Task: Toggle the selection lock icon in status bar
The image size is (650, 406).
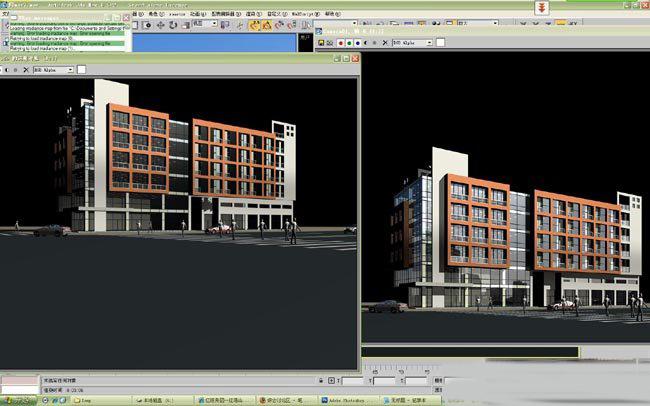Action: pyautogui.click(x=321, y=380)
